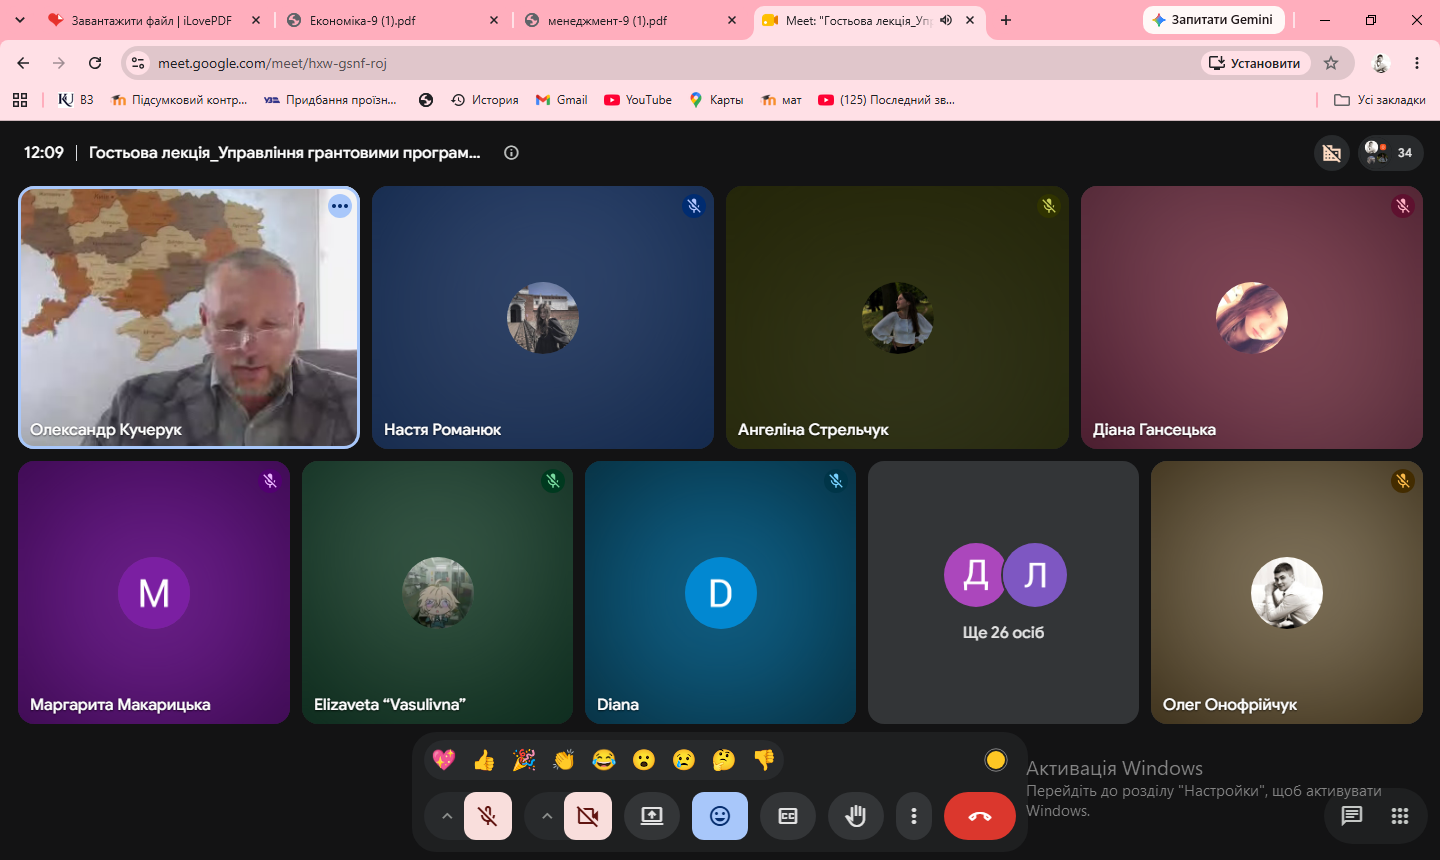Select Настя Романюк's video tile
Screen dimensions: 1440x860
pyautogui.click(x=543, y=317)
